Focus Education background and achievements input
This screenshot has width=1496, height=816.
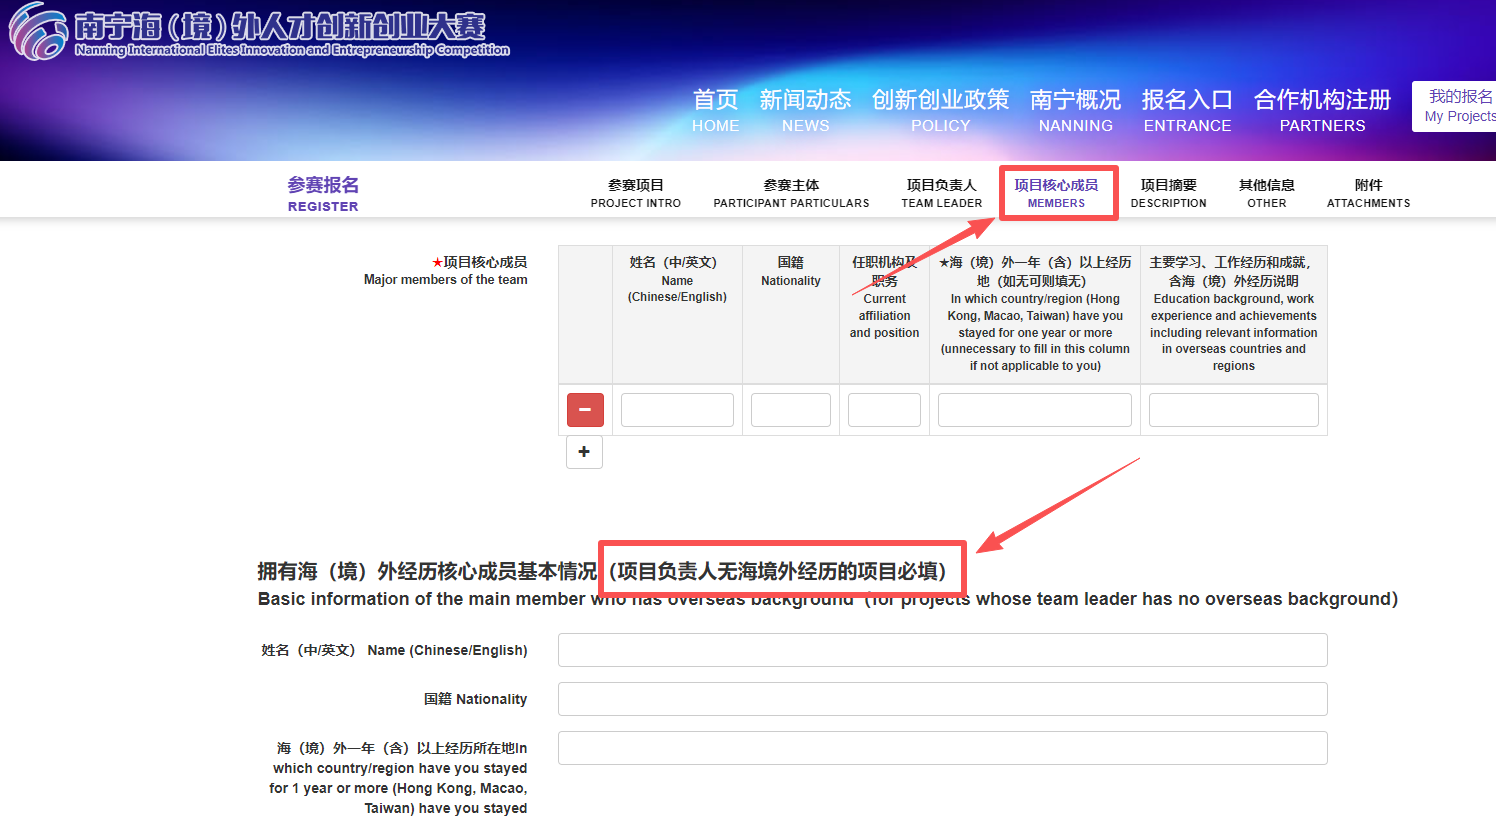[x=1234, y=410]
